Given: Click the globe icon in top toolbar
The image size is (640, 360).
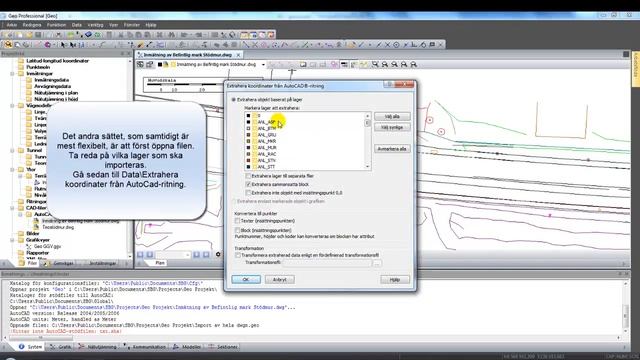Looking at the screenshot, I should tap(233, 35).
